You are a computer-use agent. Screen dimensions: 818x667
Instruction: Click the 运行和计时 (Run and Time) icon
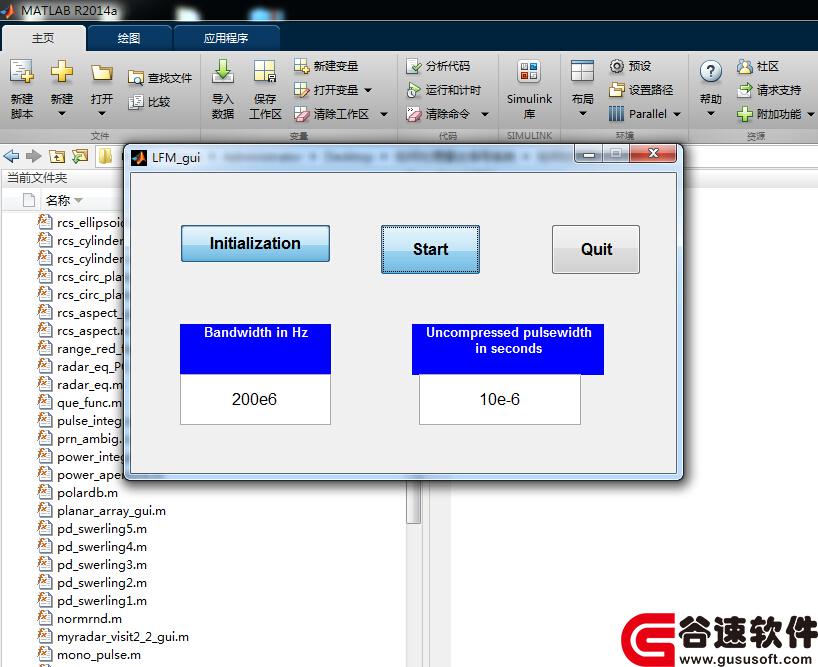(x=413, y=90)
